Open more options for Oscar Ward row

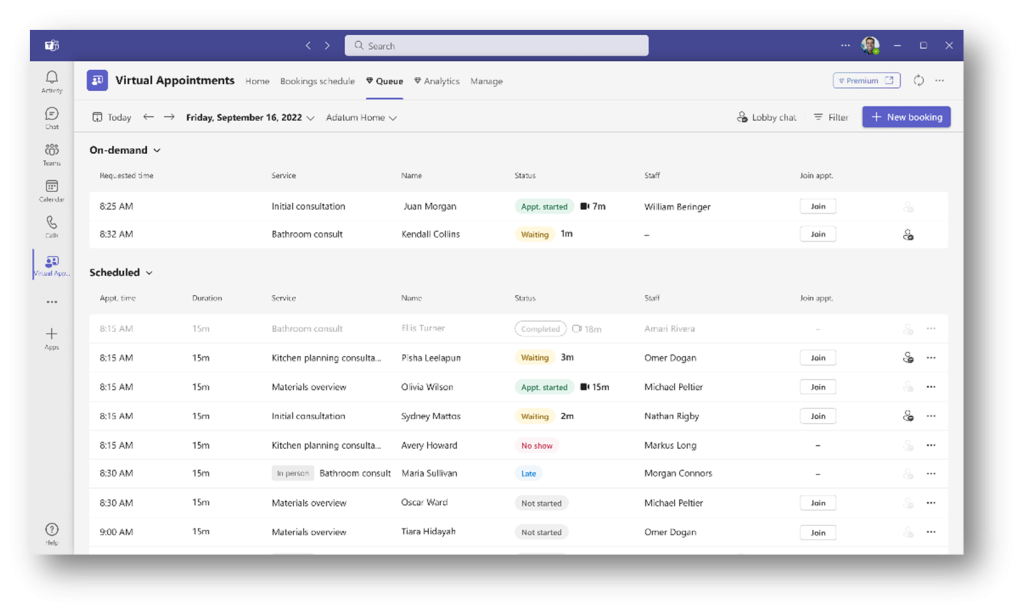coord(931,503)
